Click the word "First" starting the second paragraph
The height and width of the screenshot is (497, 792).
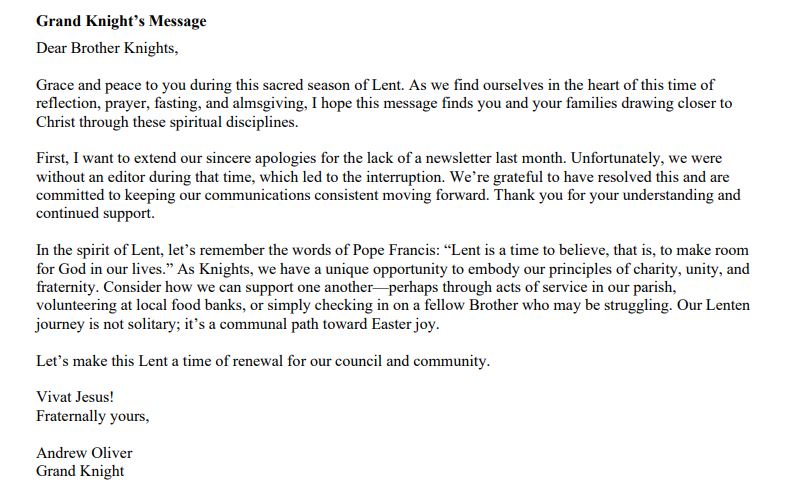pos(51,159)
